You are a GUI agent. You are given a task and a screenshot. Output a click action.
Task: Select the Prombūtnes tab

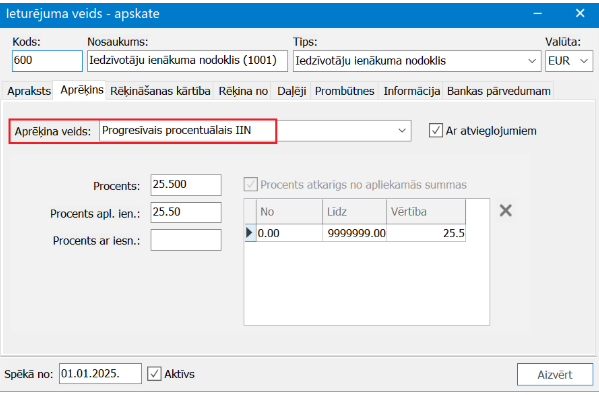345,91
